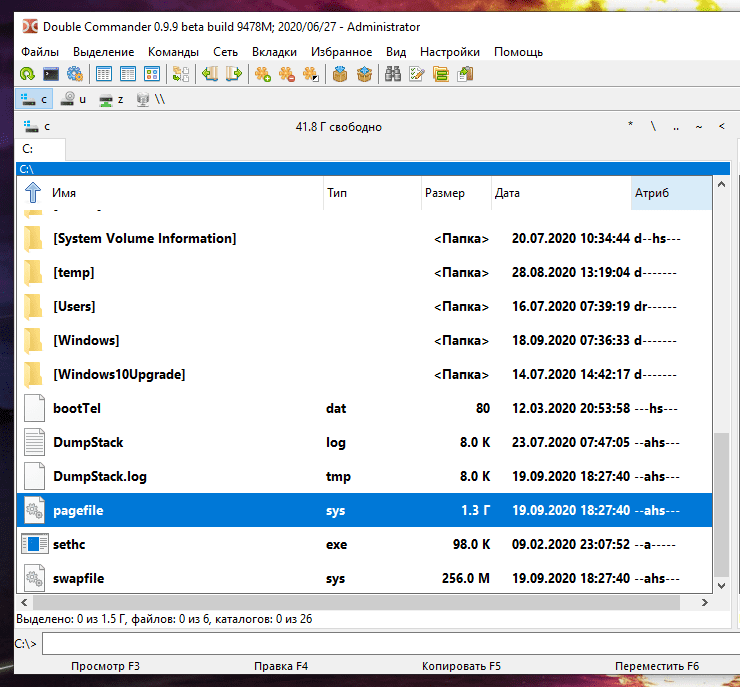Open the Настройки menu
This screenshot has width=740, height=687.
450,52
